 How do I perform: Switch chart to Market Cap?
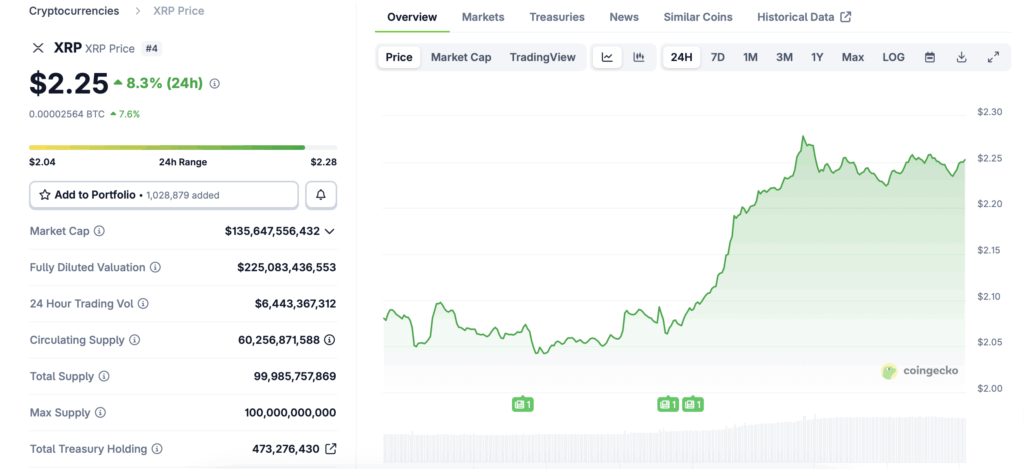[x=461, y=57]
